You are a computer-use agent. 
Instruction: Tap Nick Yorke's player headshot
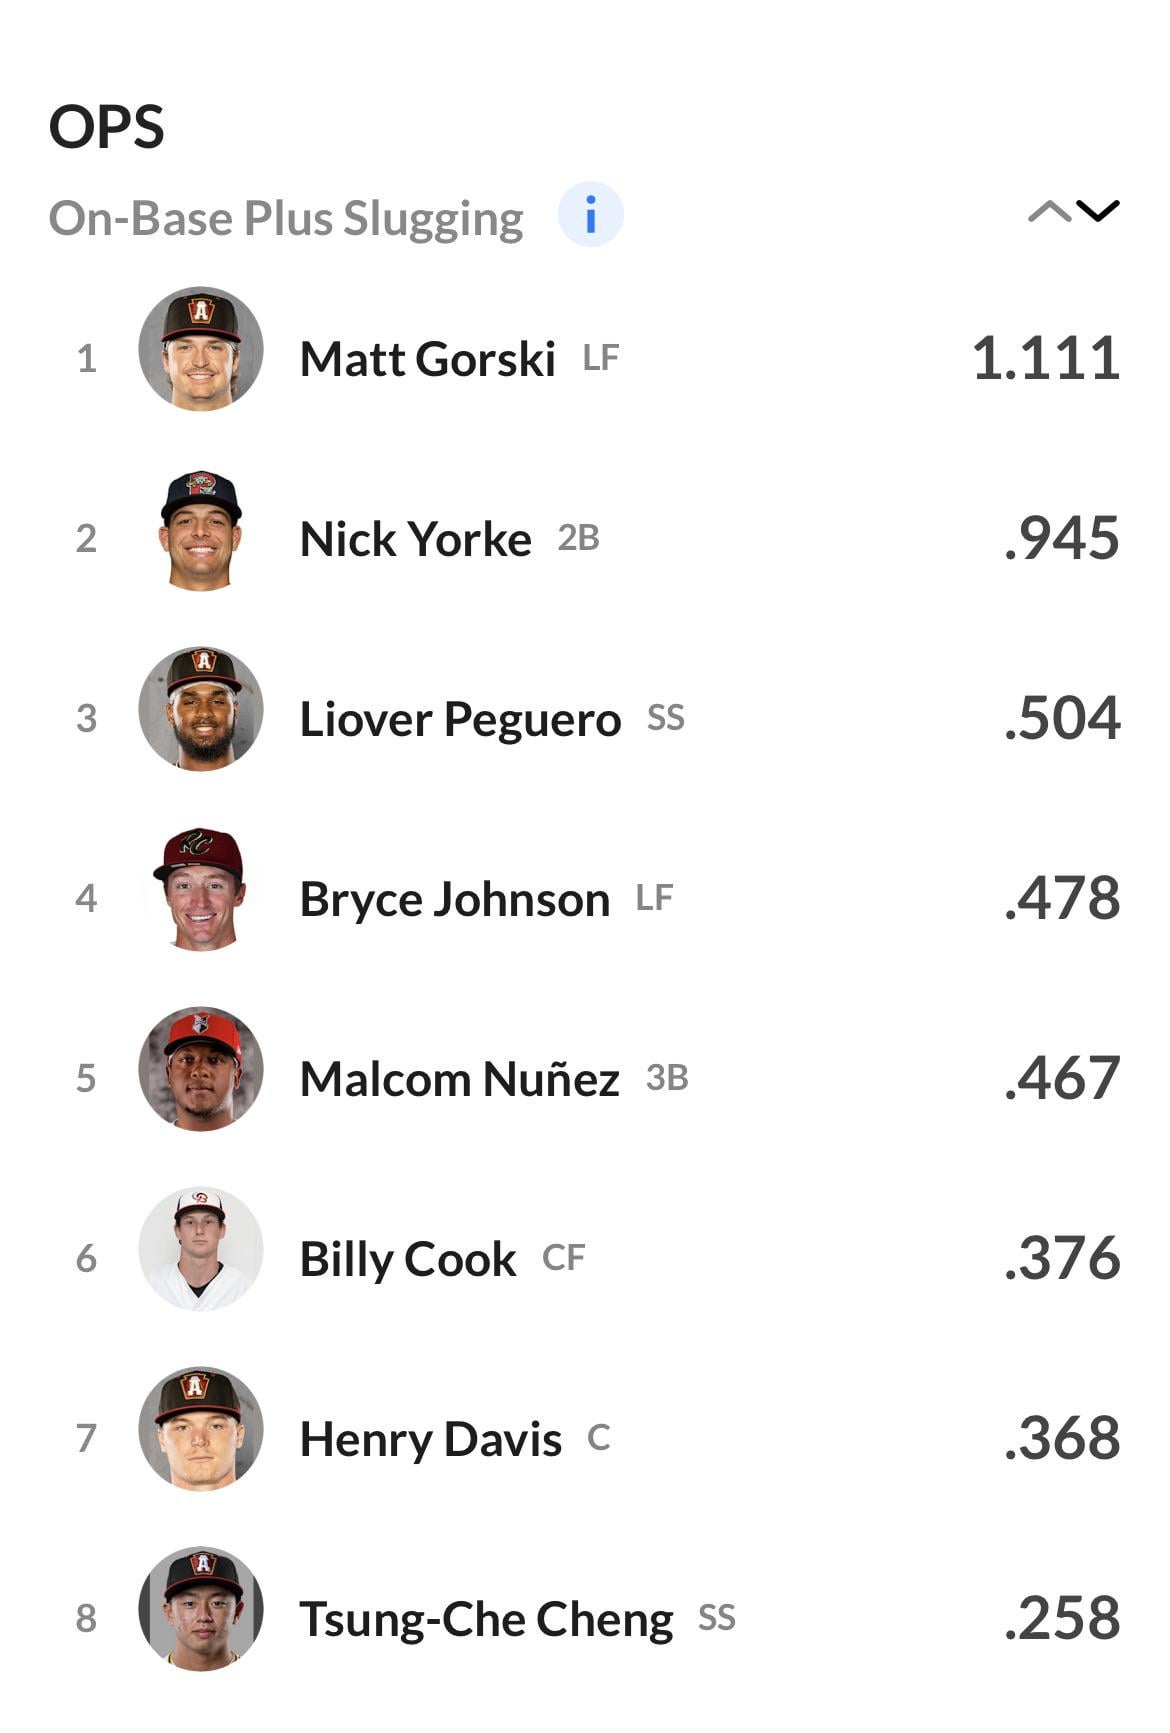click(201, 530)
